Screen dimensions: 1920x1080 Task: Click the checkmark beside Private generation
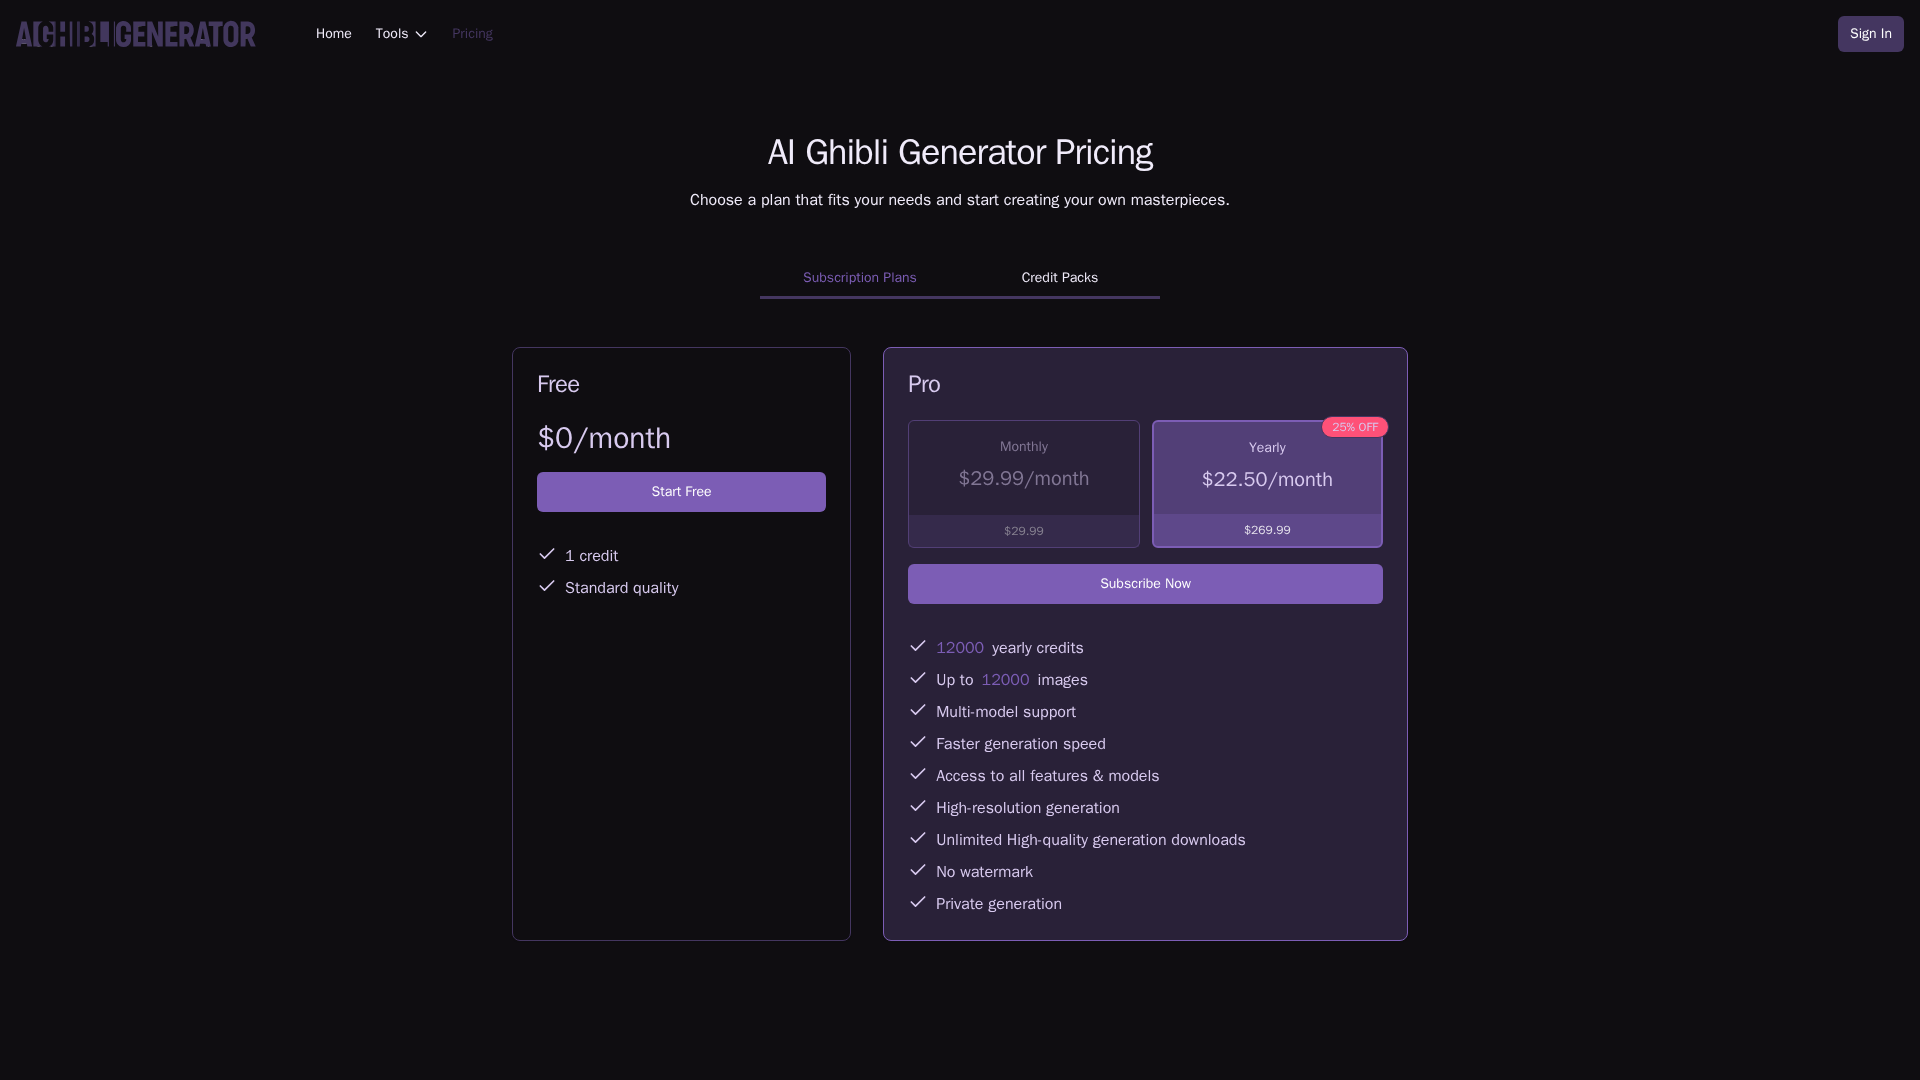918,902
